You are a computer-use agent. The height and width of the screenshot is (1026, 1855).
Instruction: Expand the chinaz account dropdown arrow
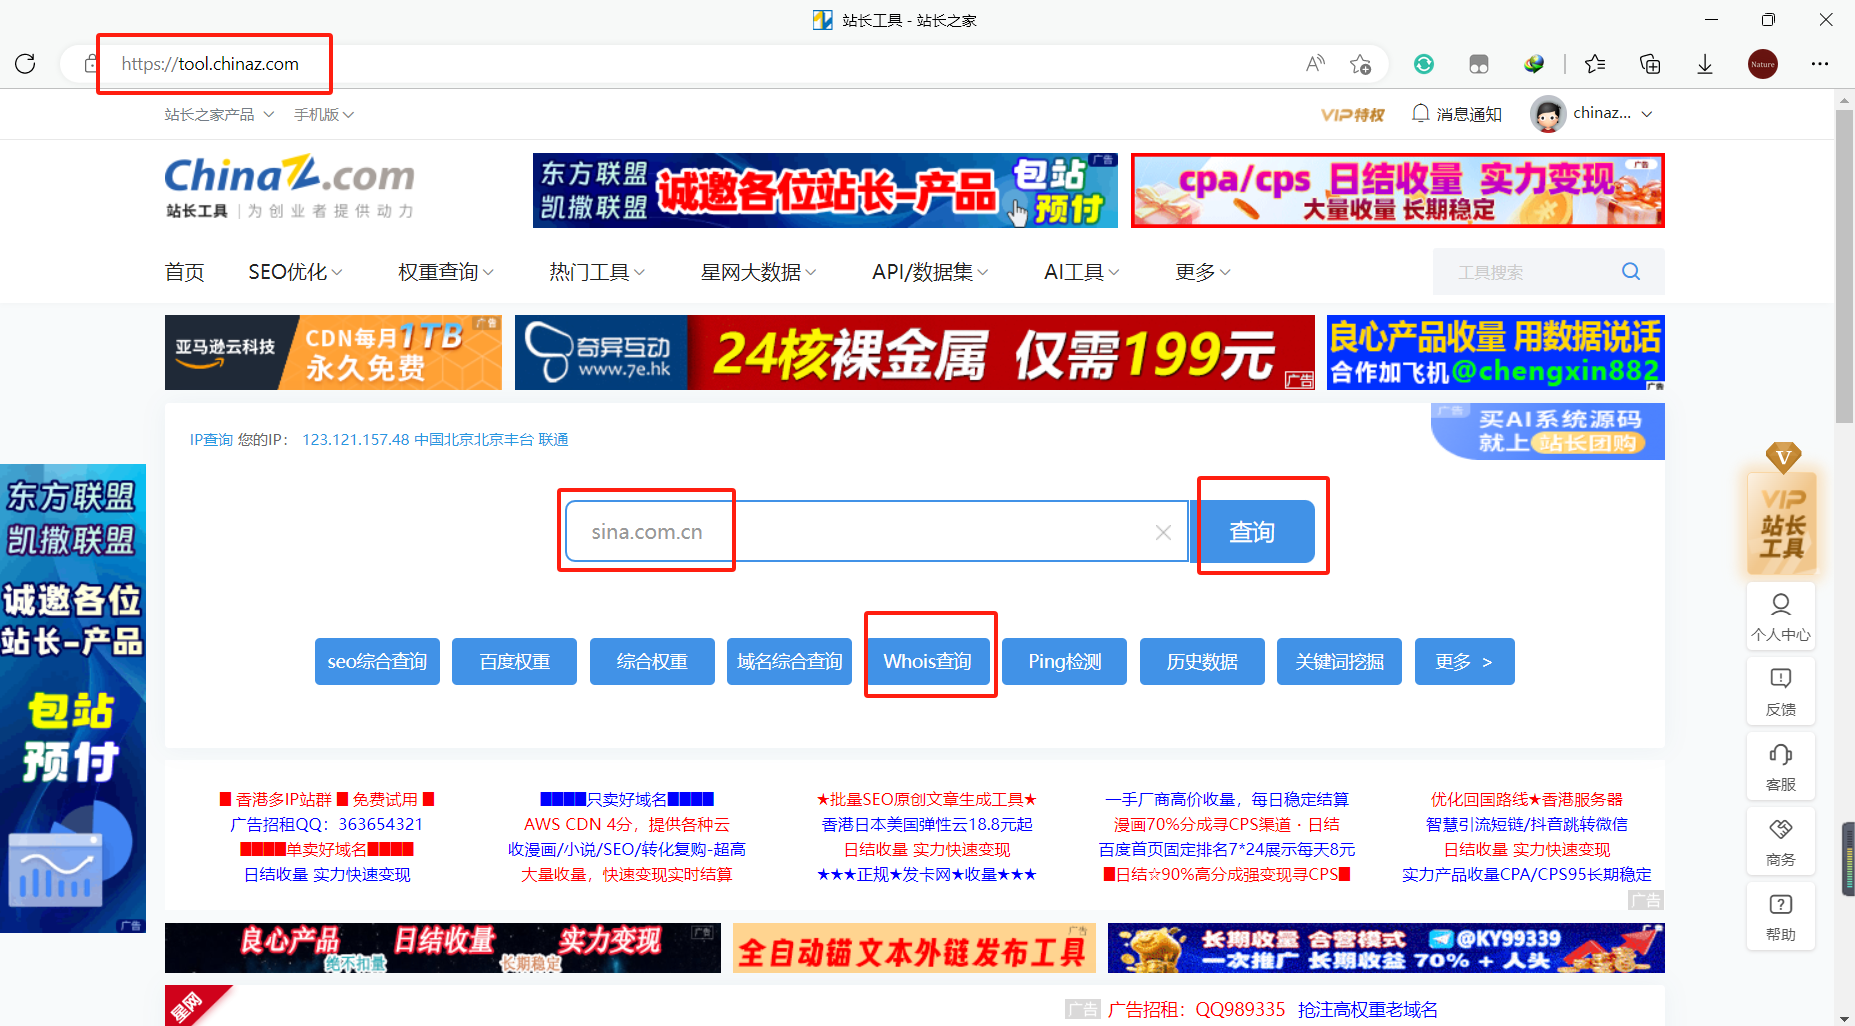click(x=1647, y=114)
